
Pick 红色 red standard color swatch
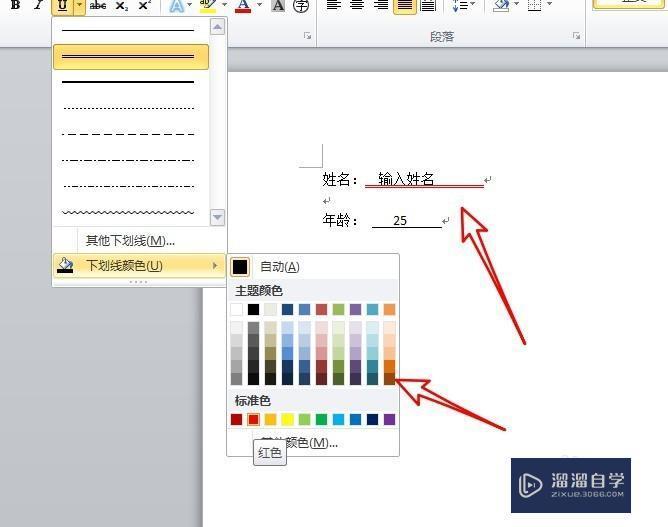coord(253,420)
